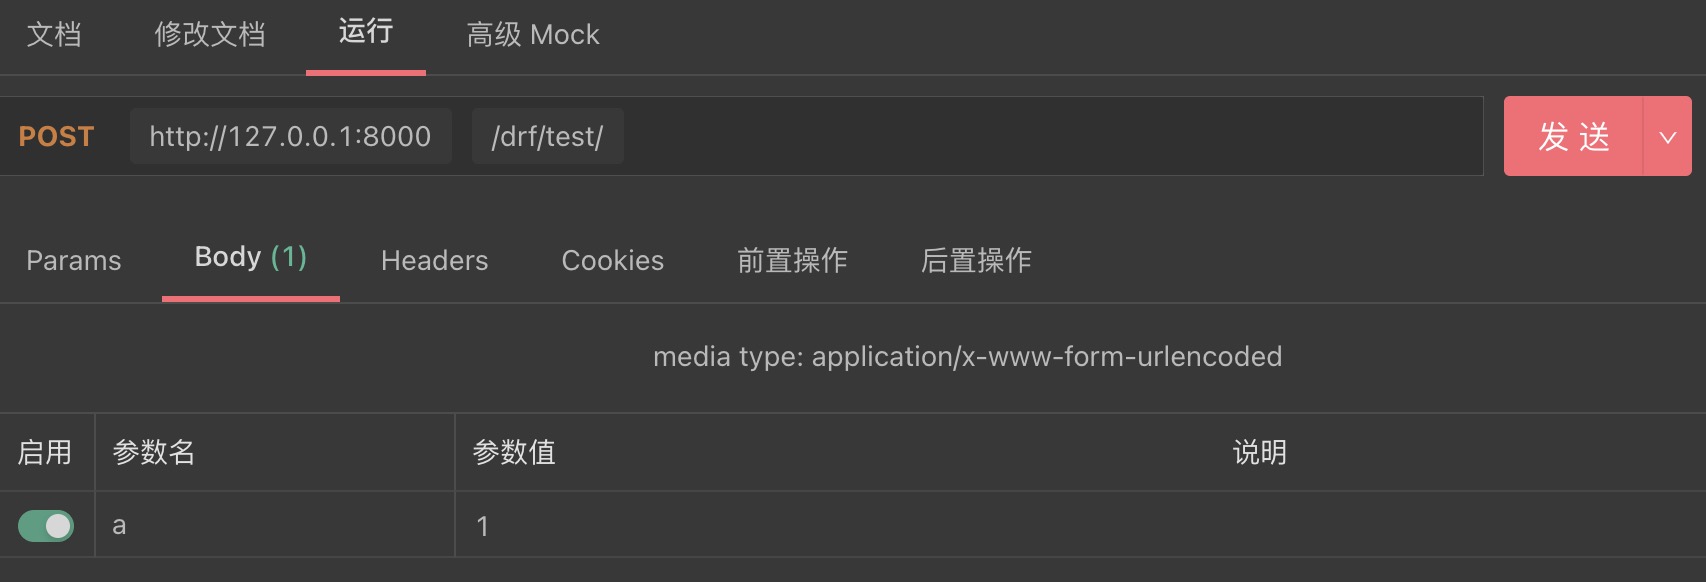Open the Cookies tab
Viewport: 1706px width, 582px height.
click(x=612, y=260)
